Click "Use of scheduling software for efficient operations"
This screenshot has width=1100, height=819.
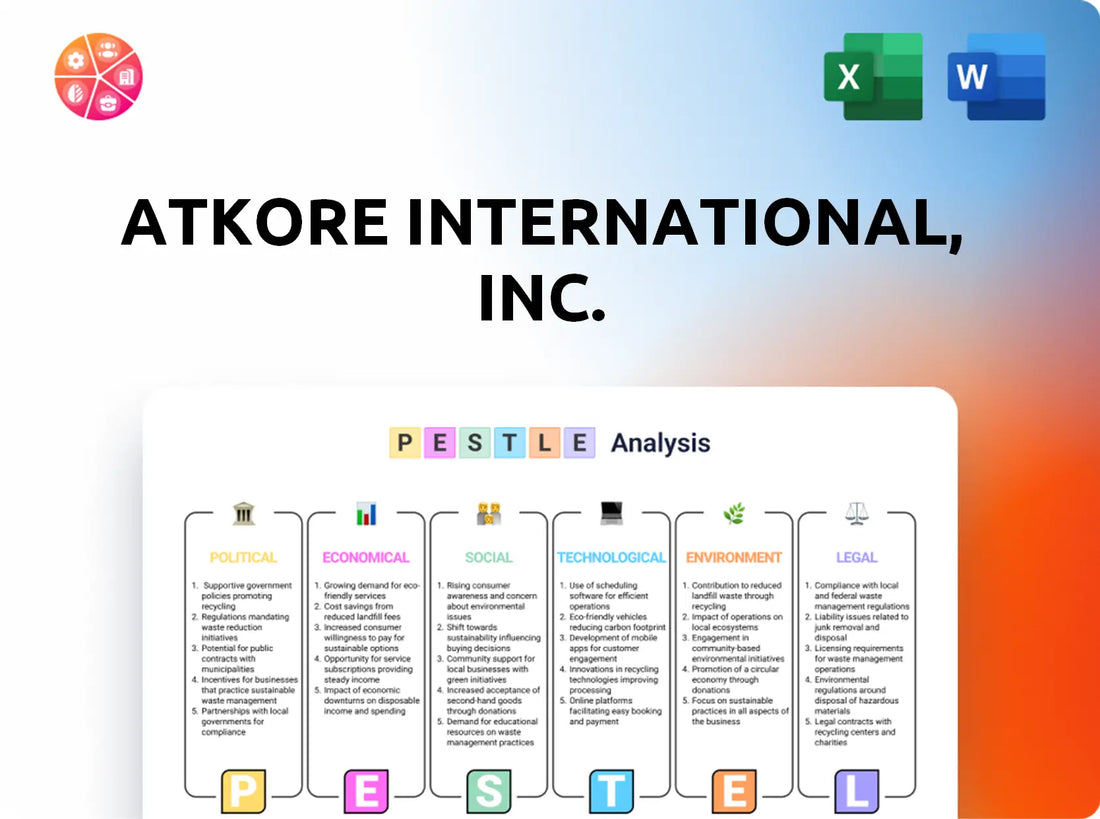coord(604,596)
